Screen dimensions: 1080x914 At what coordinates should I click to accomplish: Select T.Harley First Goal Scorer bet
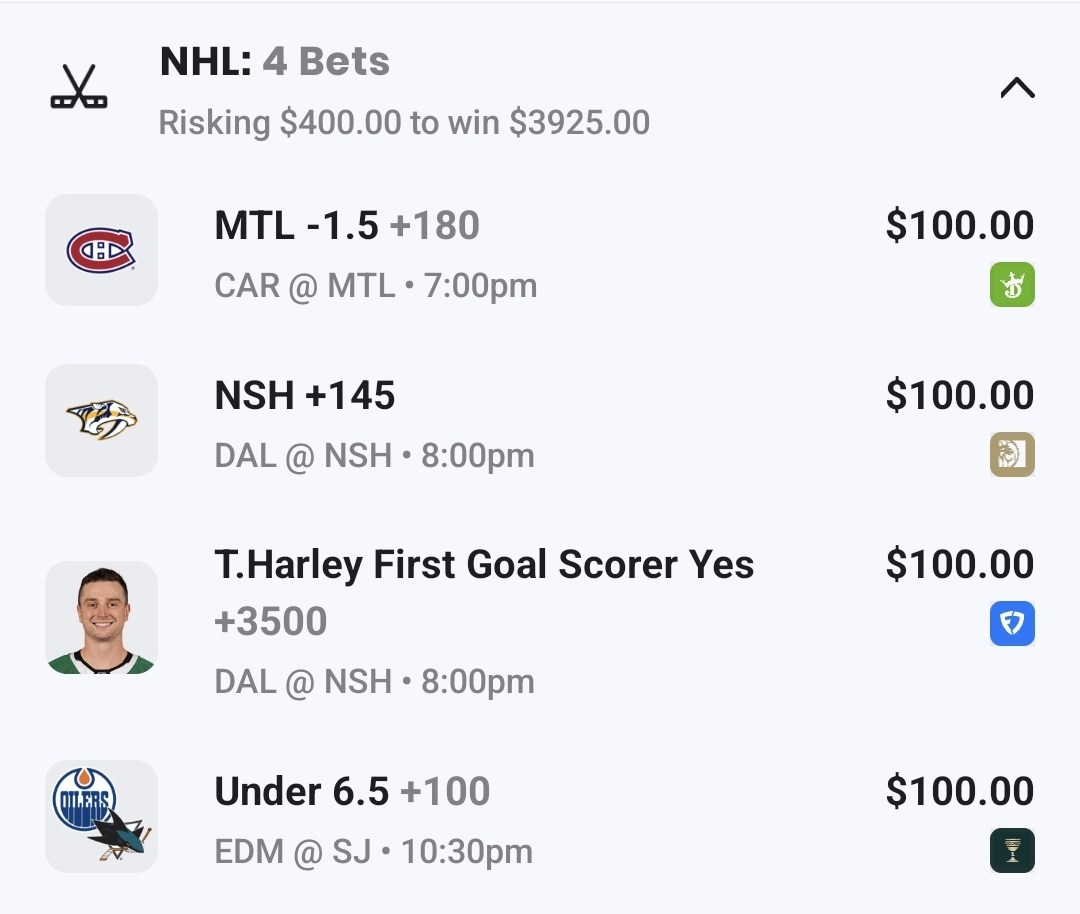click(x=484, y=566)
